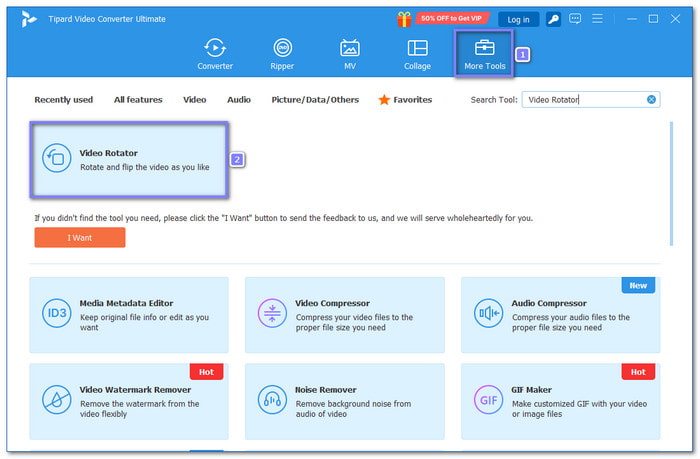Clear the search tool field
Screen dimensions: 700x459
click(651, 100)
